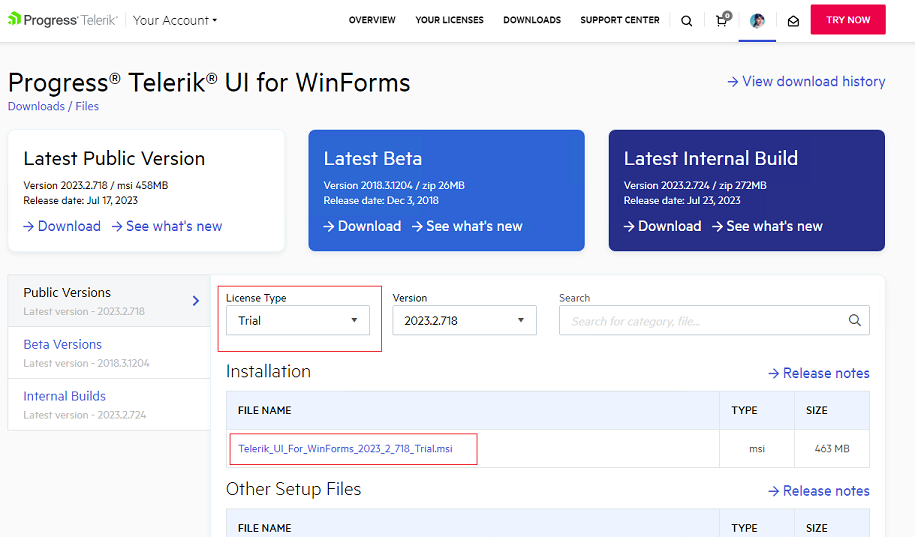See what's new for Latest Public Version
The image size is (915, 537).
pos(167,226)
